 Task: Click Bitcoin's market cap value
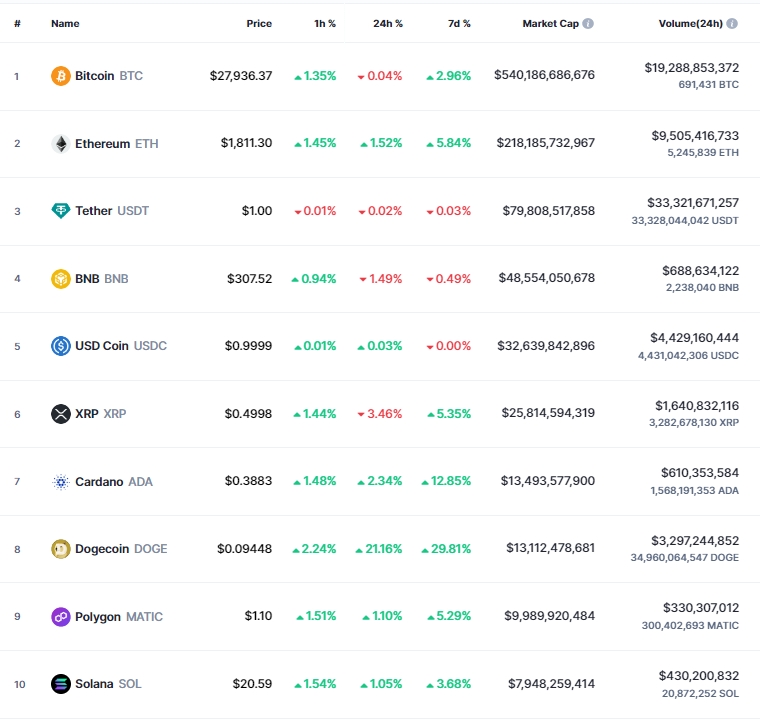pos(544,76)
